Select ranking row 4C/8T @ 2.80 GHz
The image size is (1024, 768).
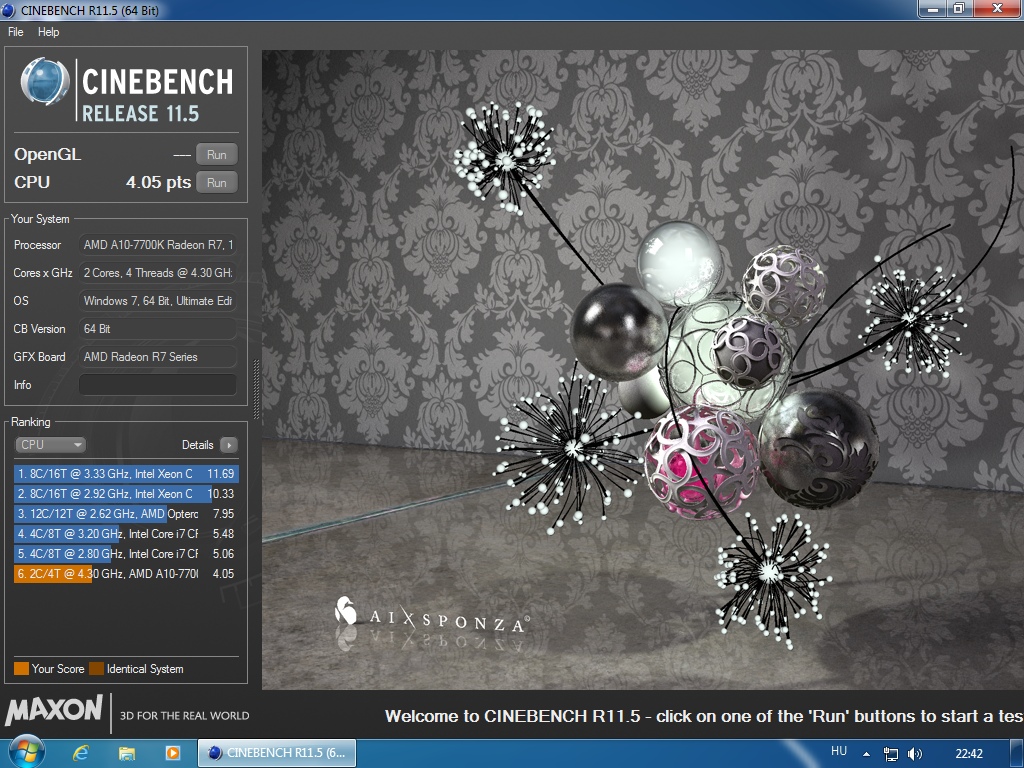[x=126, y=554]
